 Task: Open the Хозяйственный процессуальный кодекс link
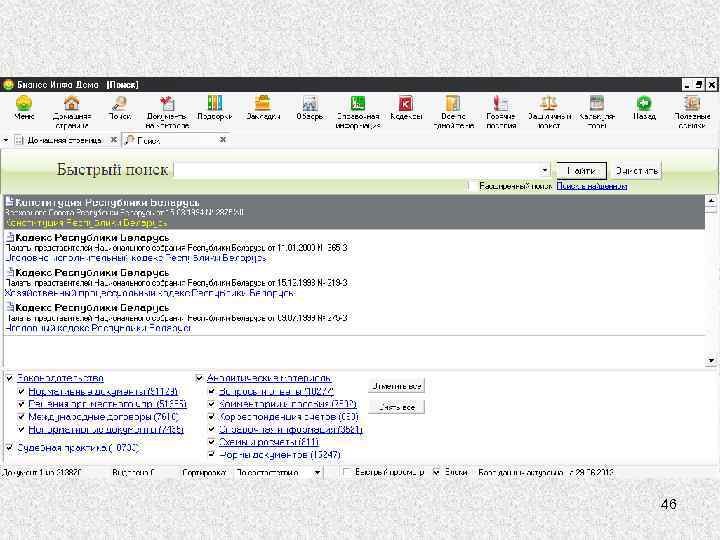150,293
